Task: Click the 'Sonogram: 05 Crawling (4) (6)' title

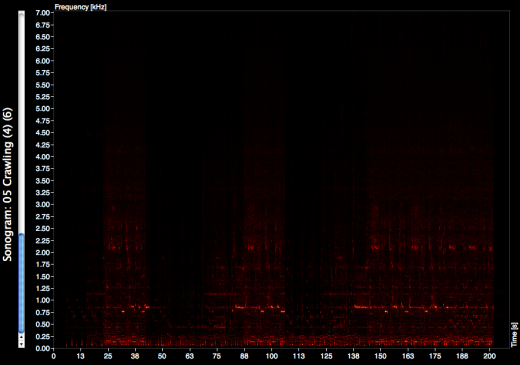Action: click(7, 184)
